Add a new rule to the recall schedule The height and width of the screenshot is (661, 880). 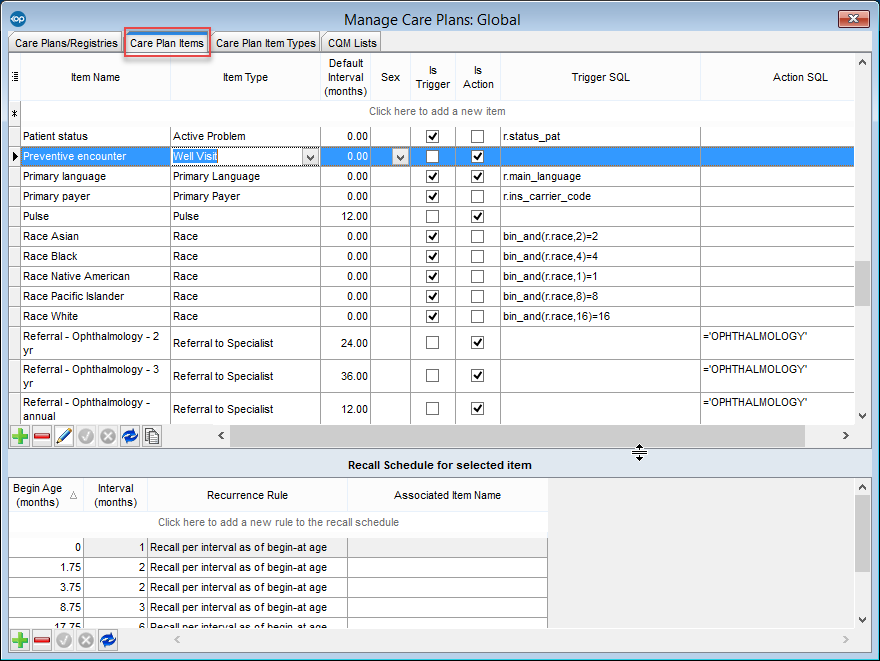pos(278,522)
